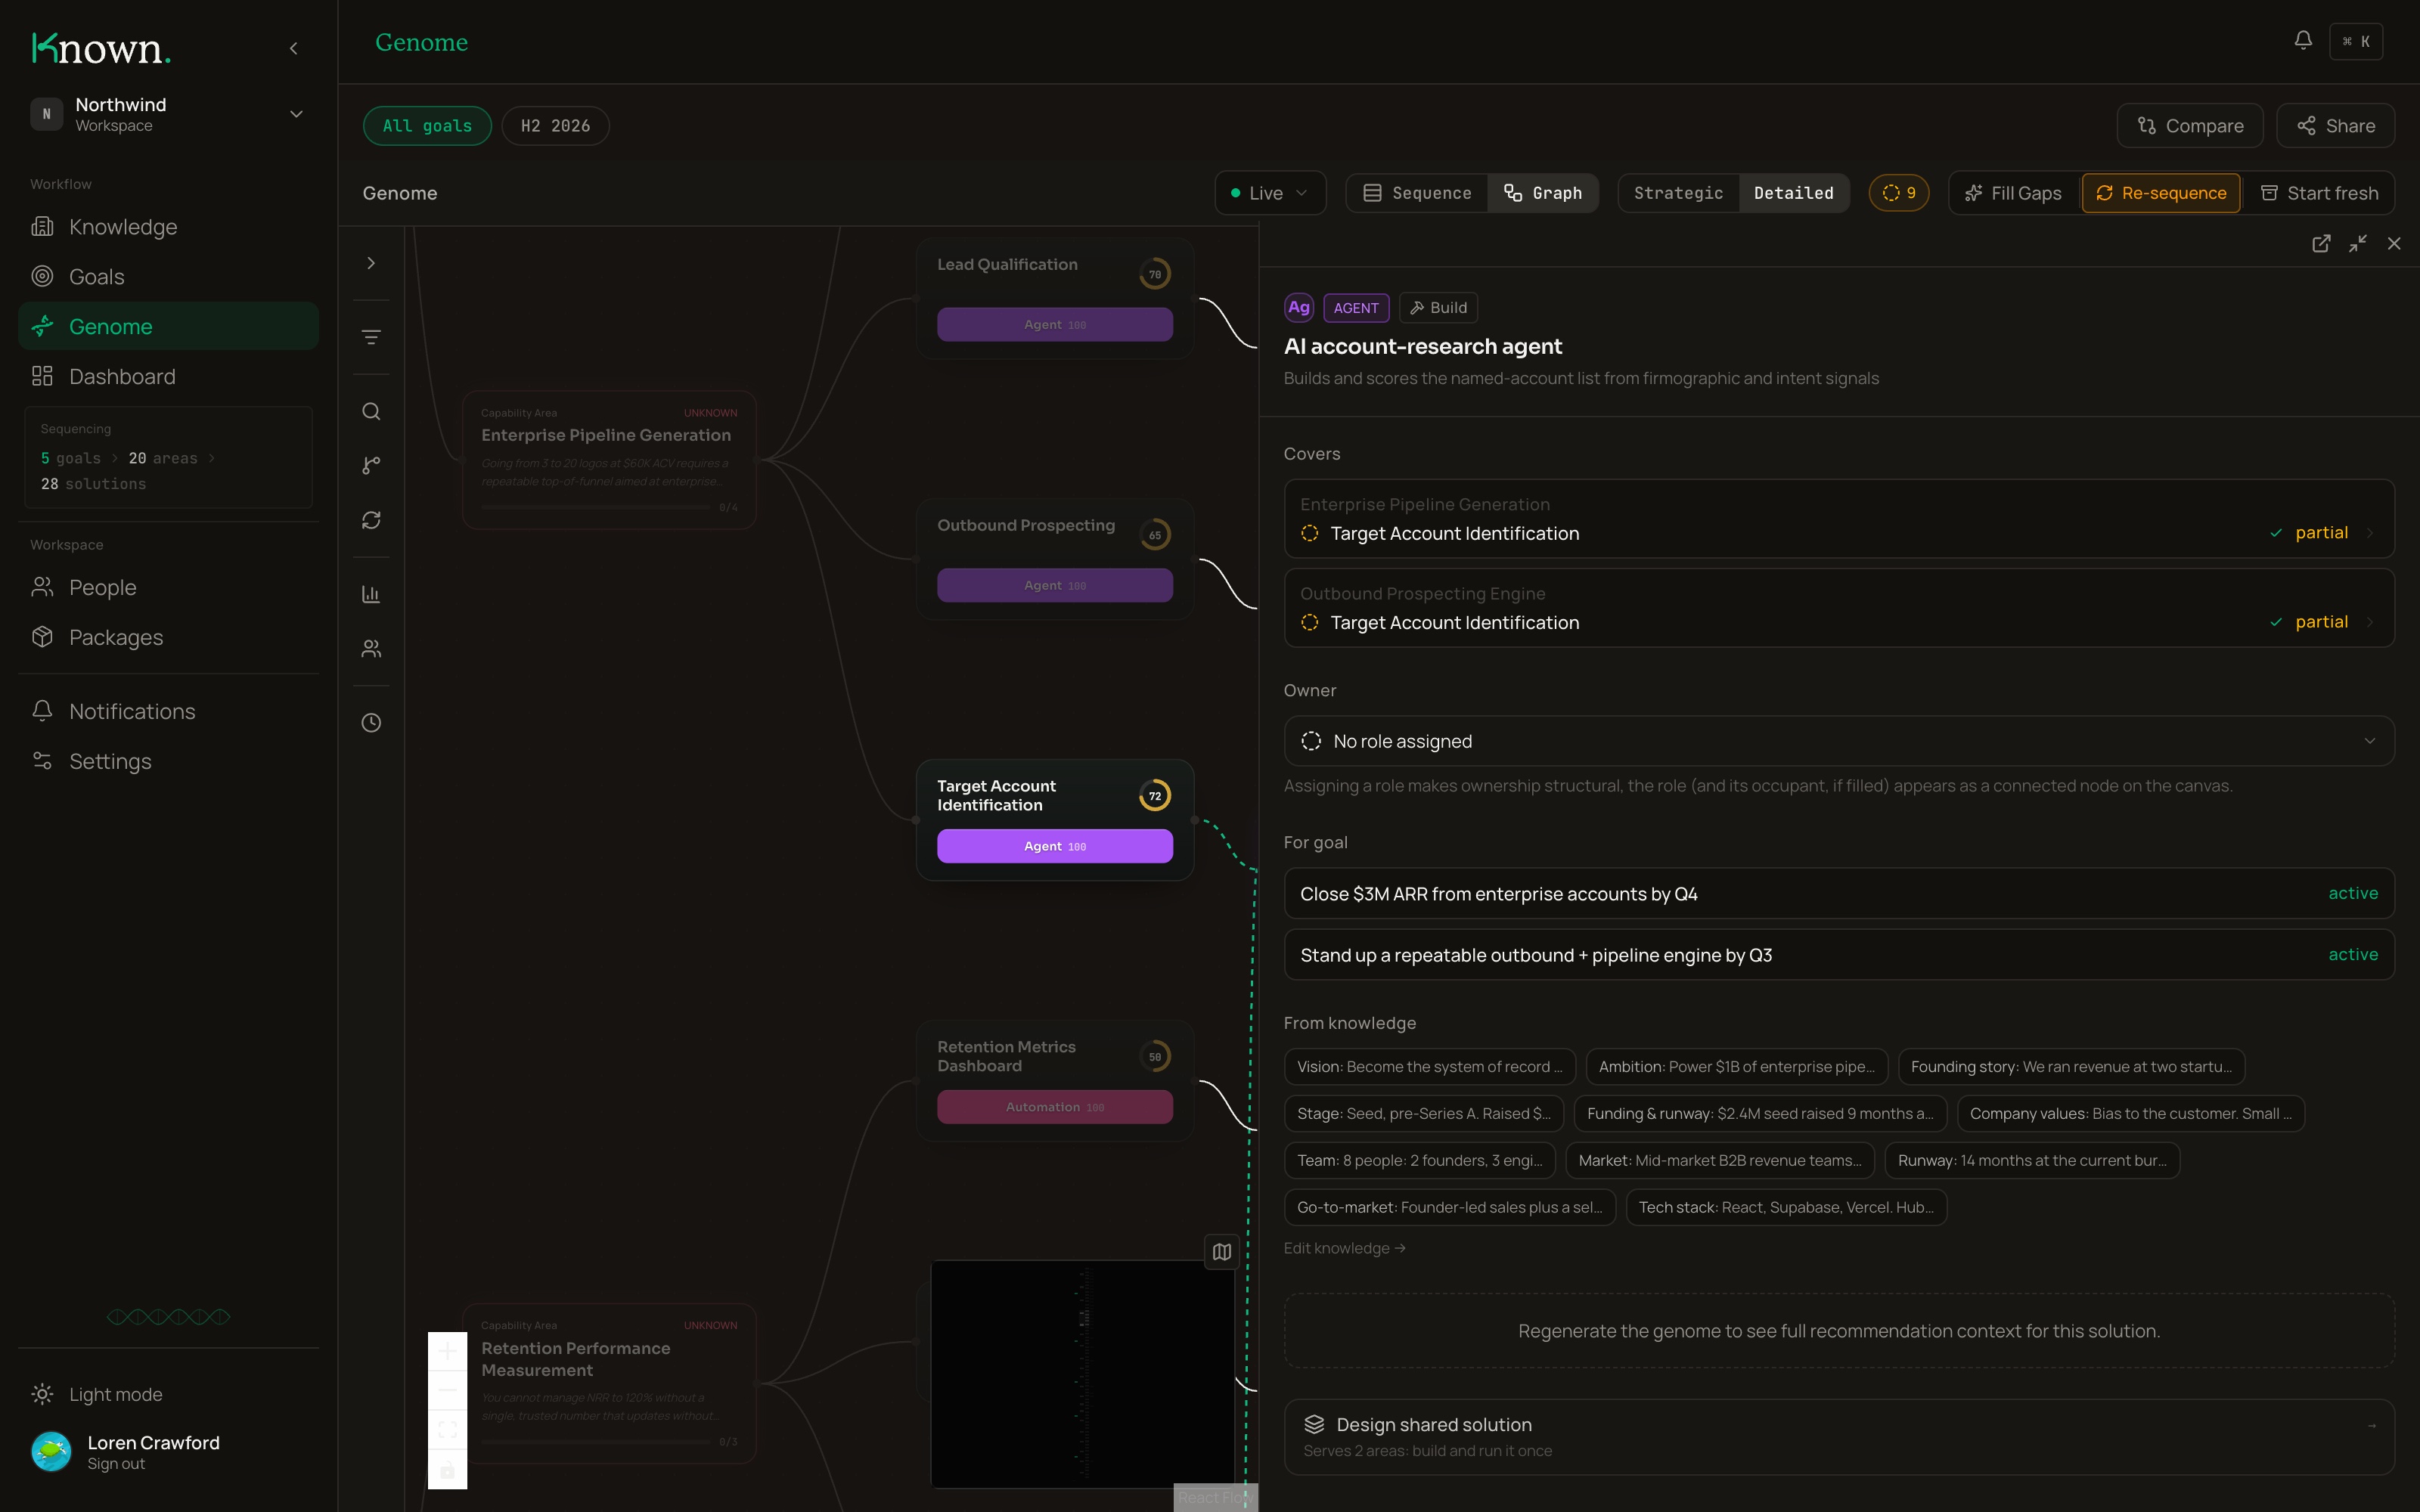Click the Funding & runway knowledge chip

click(1760, 1113)
